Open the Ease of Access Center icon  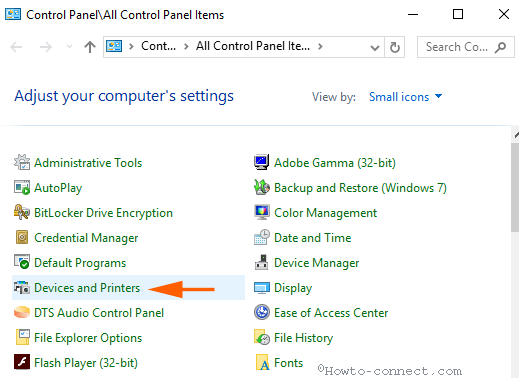pyautogui.click(x=262, y=312)
